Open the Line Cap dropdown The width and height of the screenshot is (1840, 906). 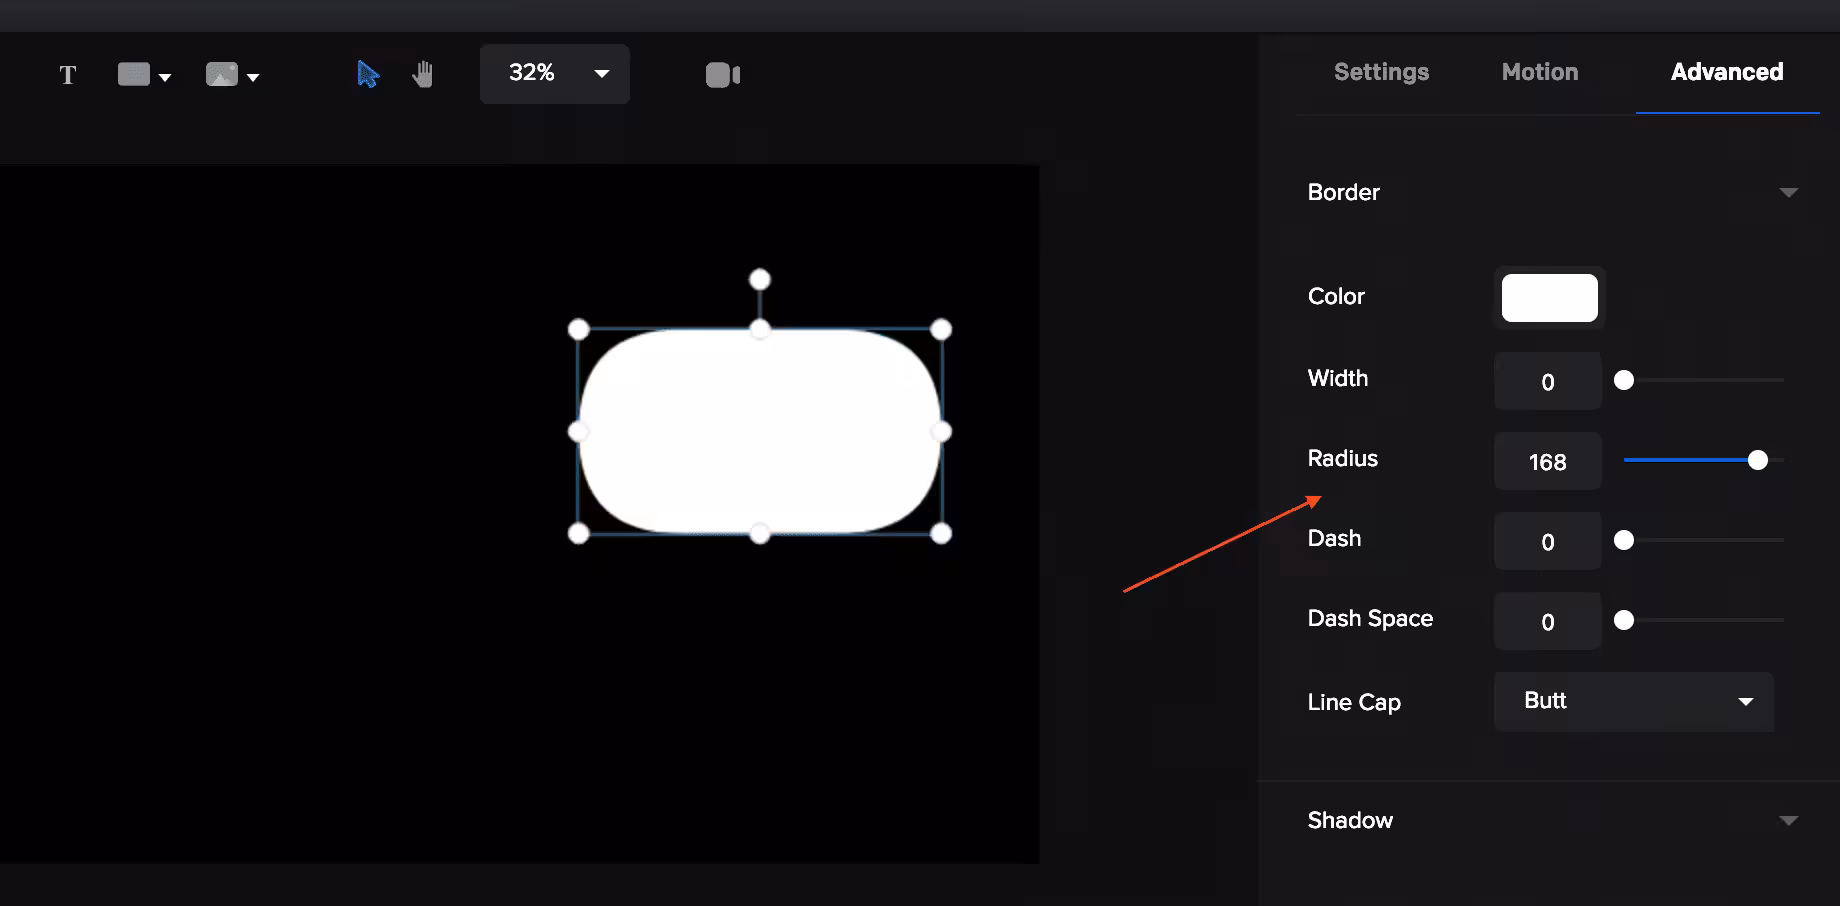point(1633,701)
